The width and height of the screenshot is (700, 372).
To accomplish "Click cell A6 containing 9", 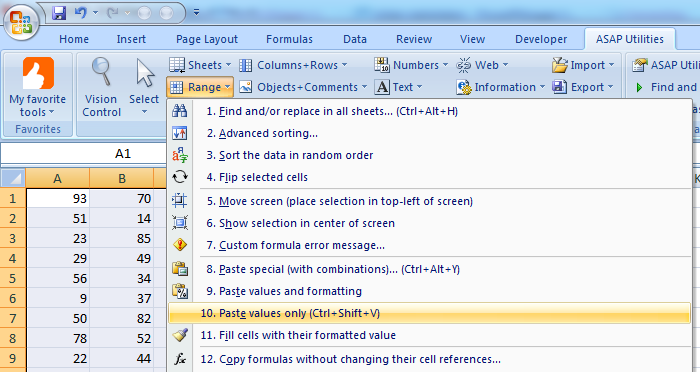I will click(x=58, y=298).
